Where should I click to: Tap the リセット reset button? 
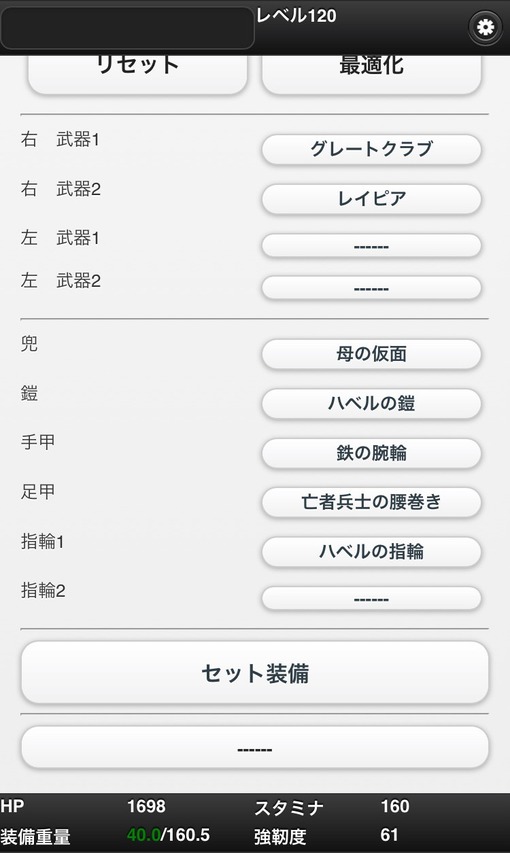coord(138,73)
